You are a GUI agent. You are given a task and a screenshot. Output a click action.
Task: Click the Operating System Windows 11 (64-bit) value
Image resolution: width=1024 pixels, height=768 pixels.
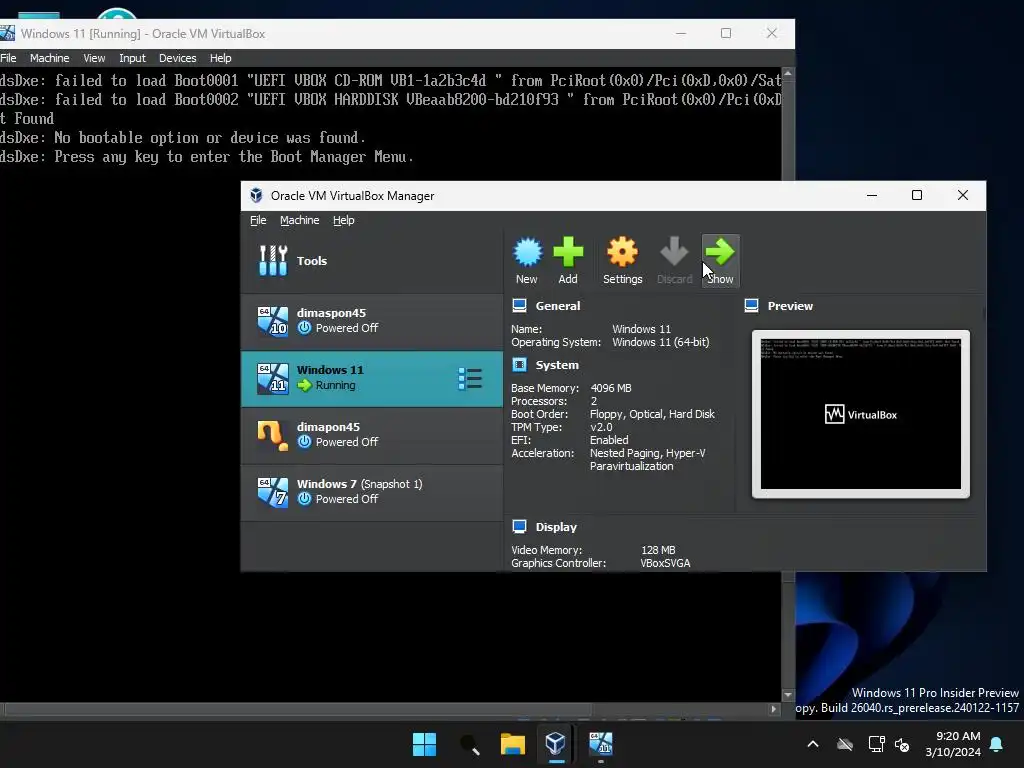click(660, 342)
